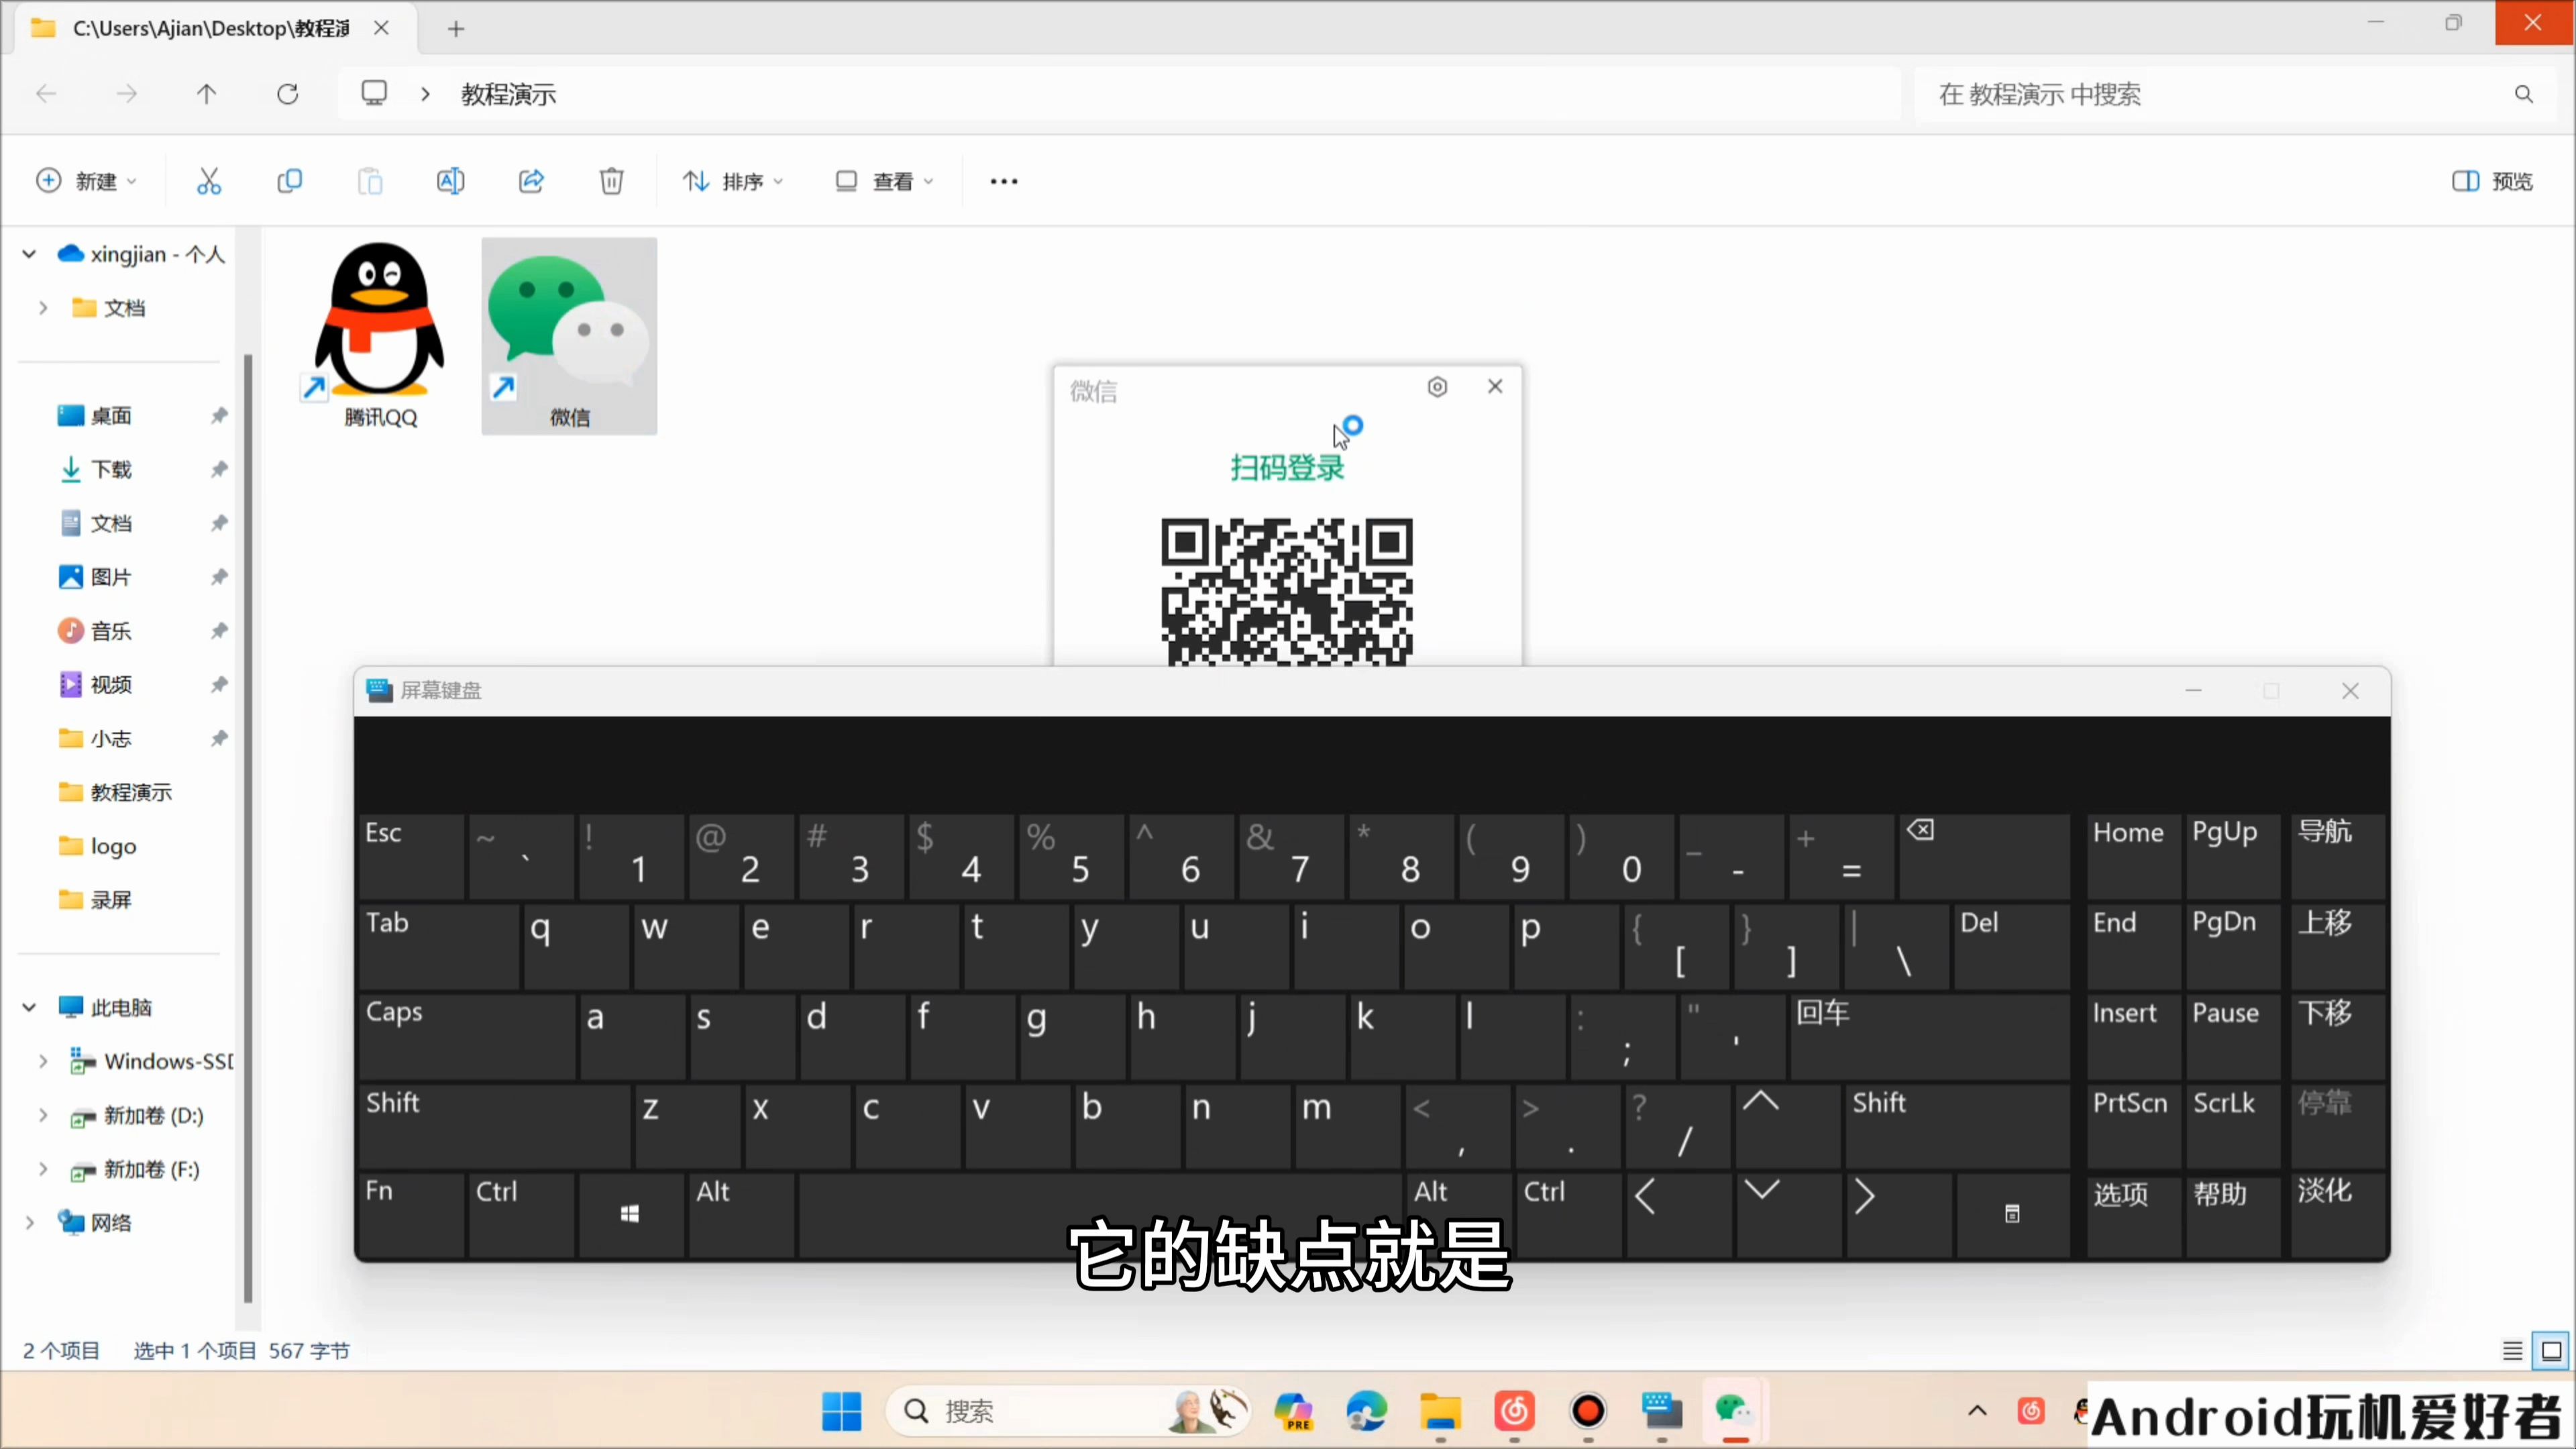The height and width of the screenshot is (1449, 2576).
Task: Select the Cut icon in the Explorer toolbar
Action: point(208,180)
